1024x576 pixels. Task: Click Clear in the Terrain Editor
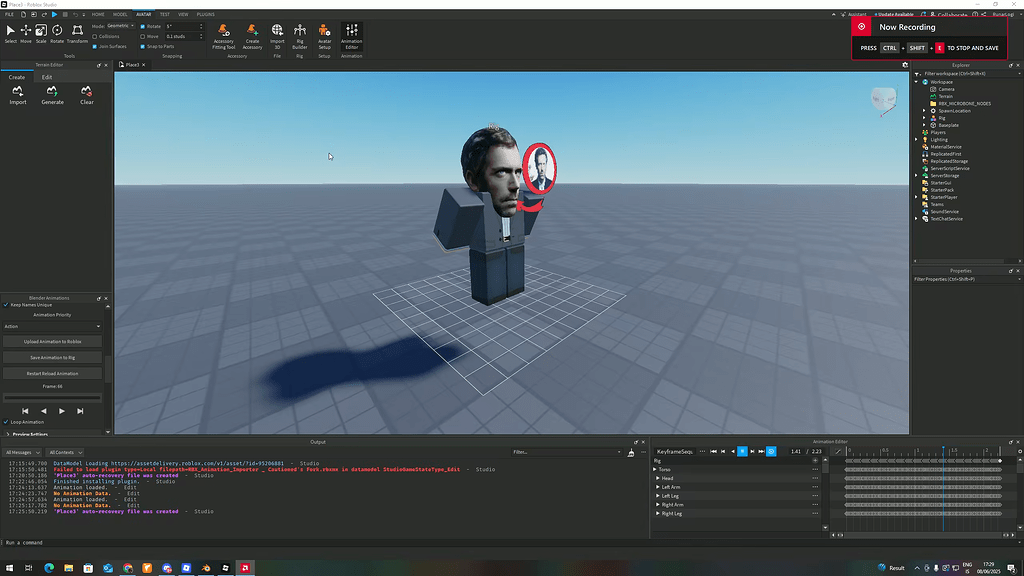(87, 95)
